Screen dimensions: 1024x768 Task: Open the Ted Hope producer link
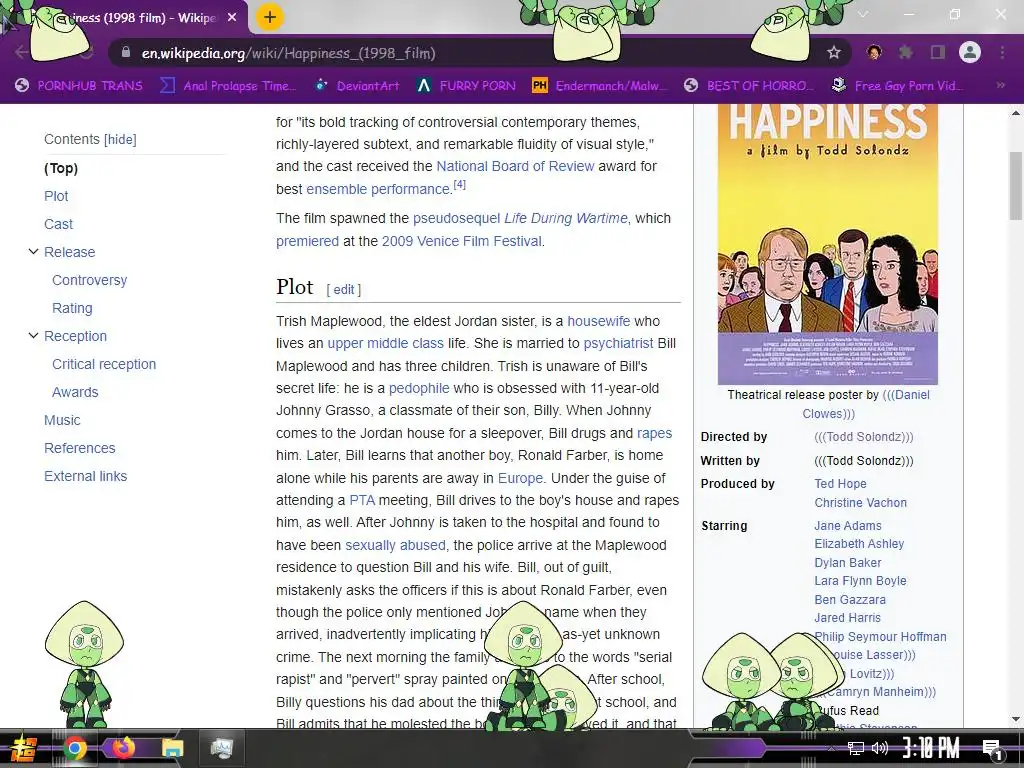click(840, 484)
